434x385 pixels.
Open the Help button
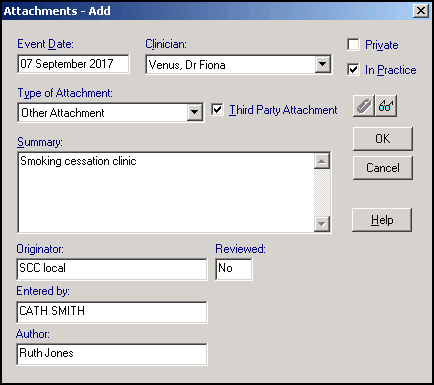click(382, 220)
